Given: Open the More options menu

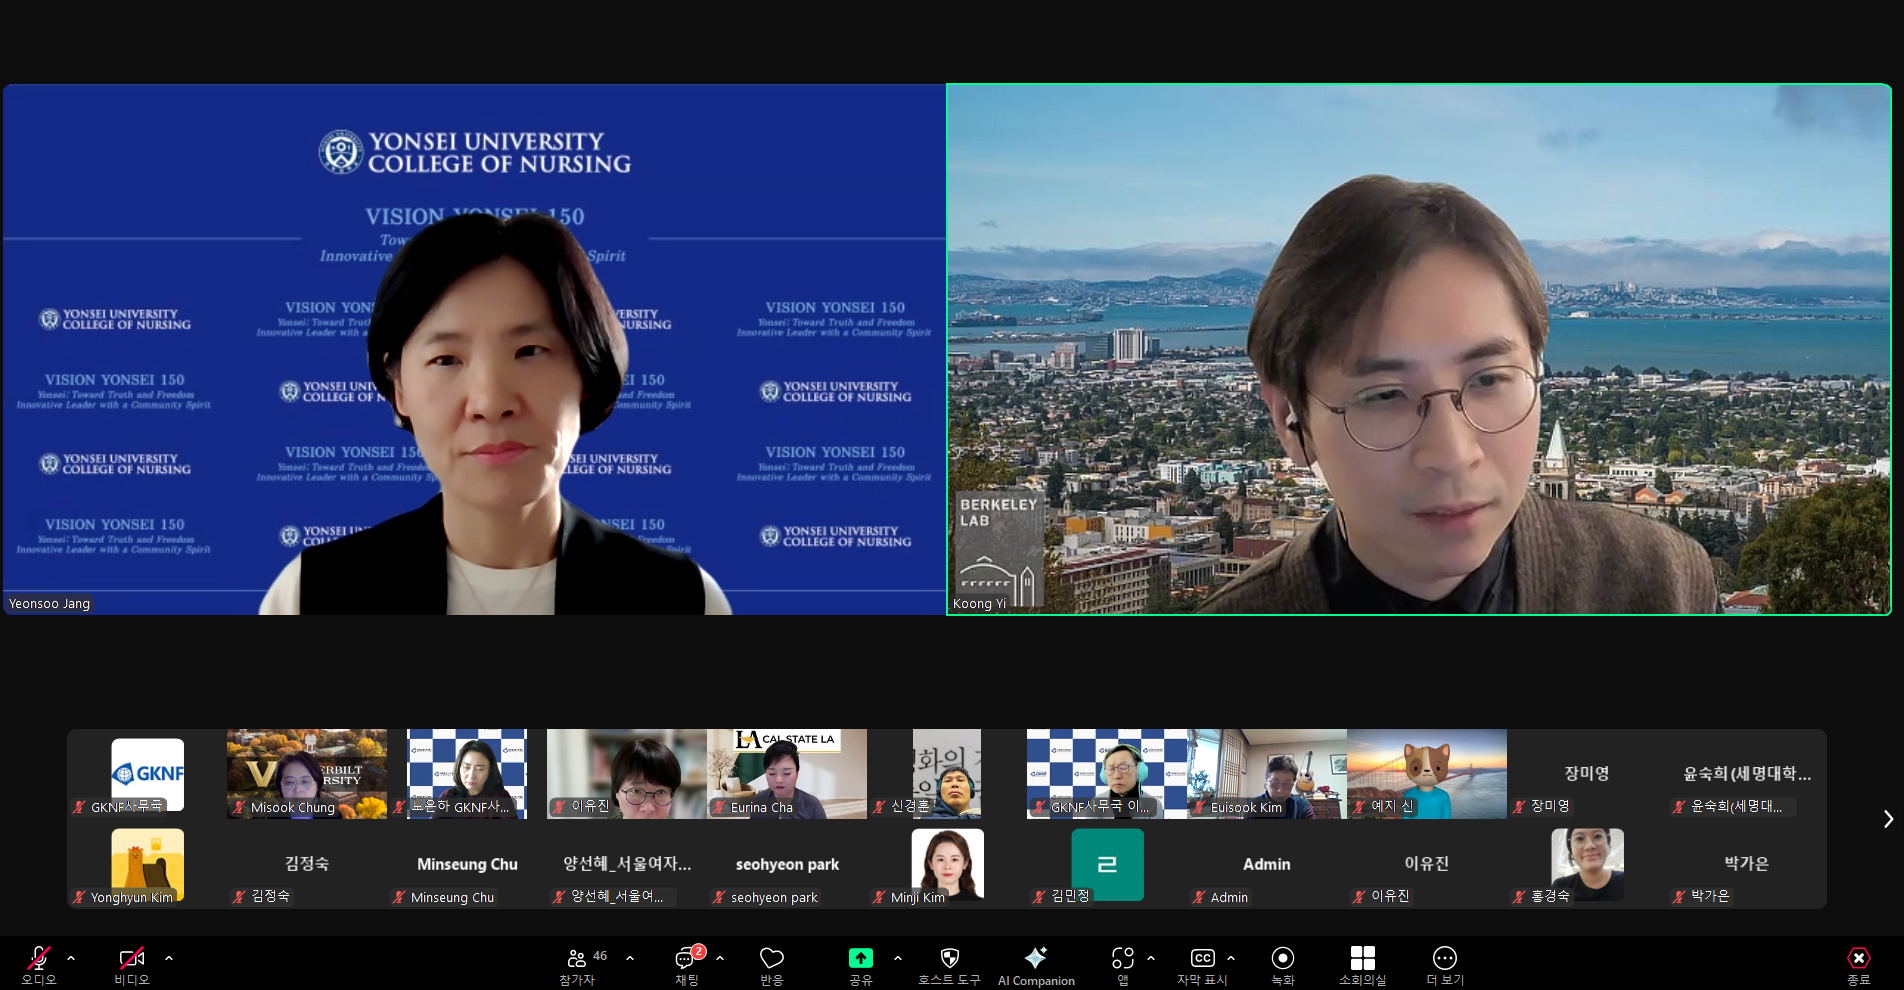Looking at the screenshot, I should [x=1444, y=964].
